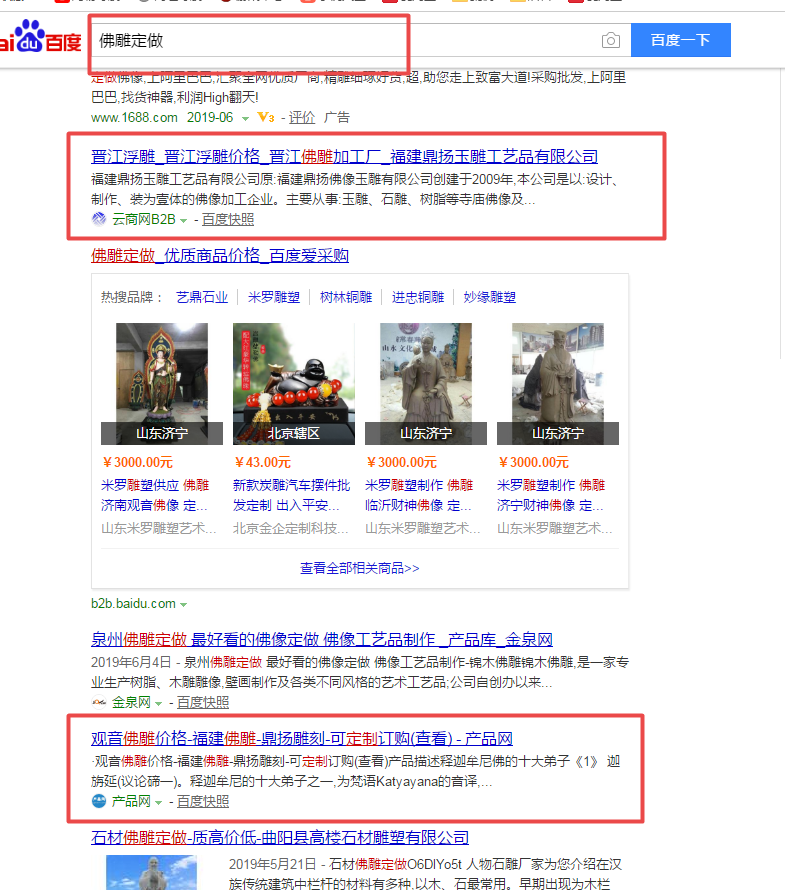Click the 百度一下 search button
The width and height of the screenshot is (785, 890).
pyautogui.click(x=681, y=40)
